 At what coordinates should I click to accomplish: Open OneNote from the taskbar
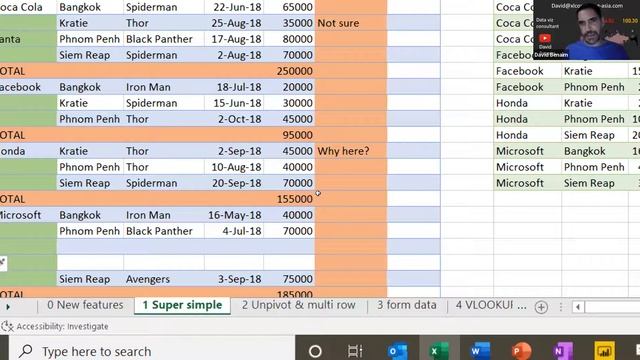[x=562, y=351]
